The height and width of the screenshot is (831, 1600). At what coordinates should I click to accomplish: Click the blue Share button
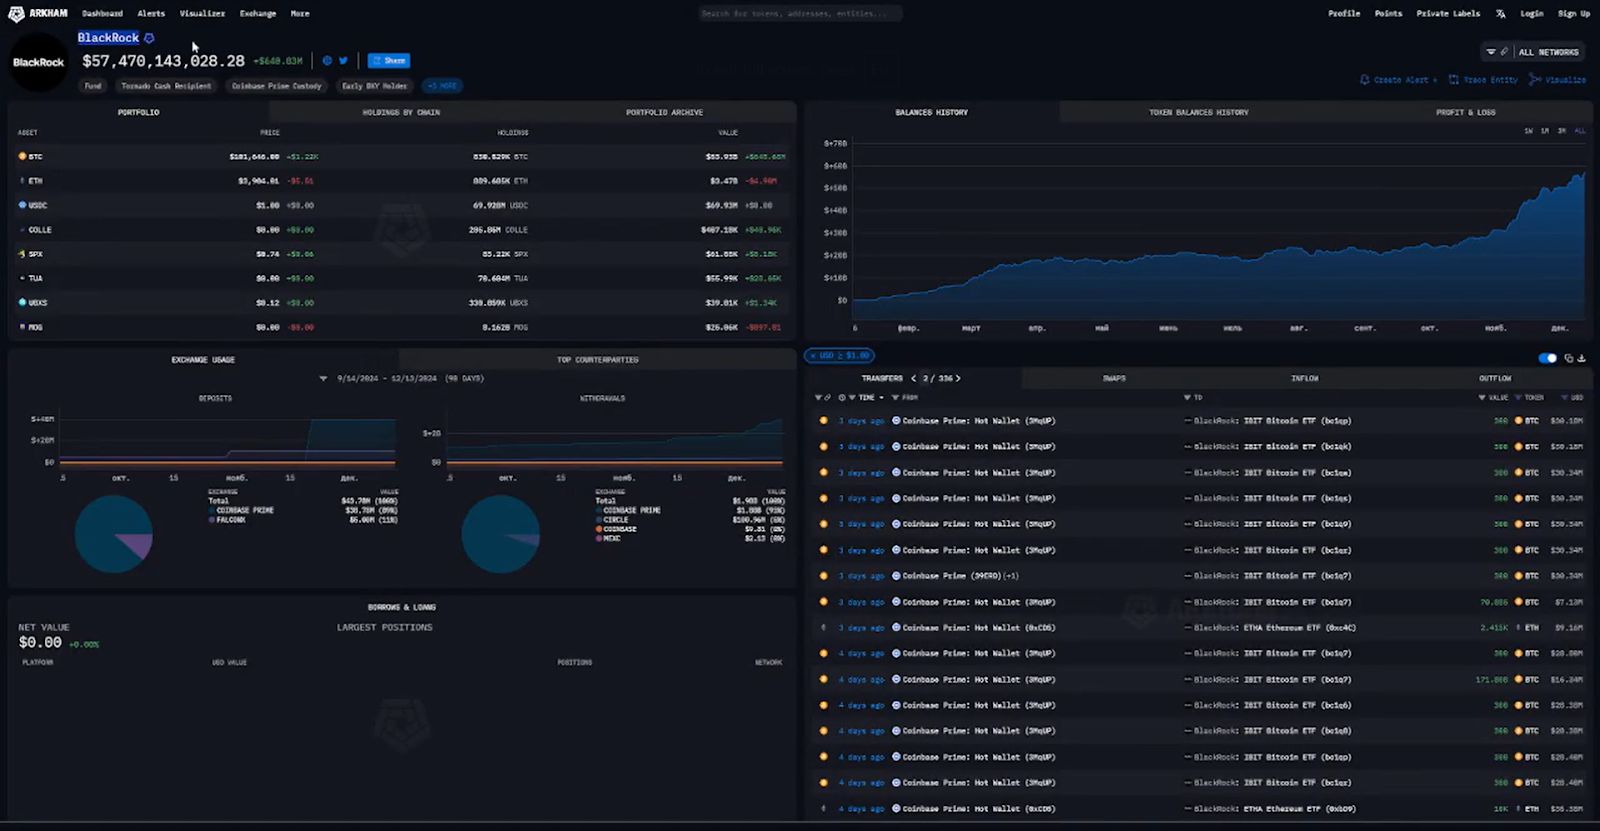click(388, 61)
